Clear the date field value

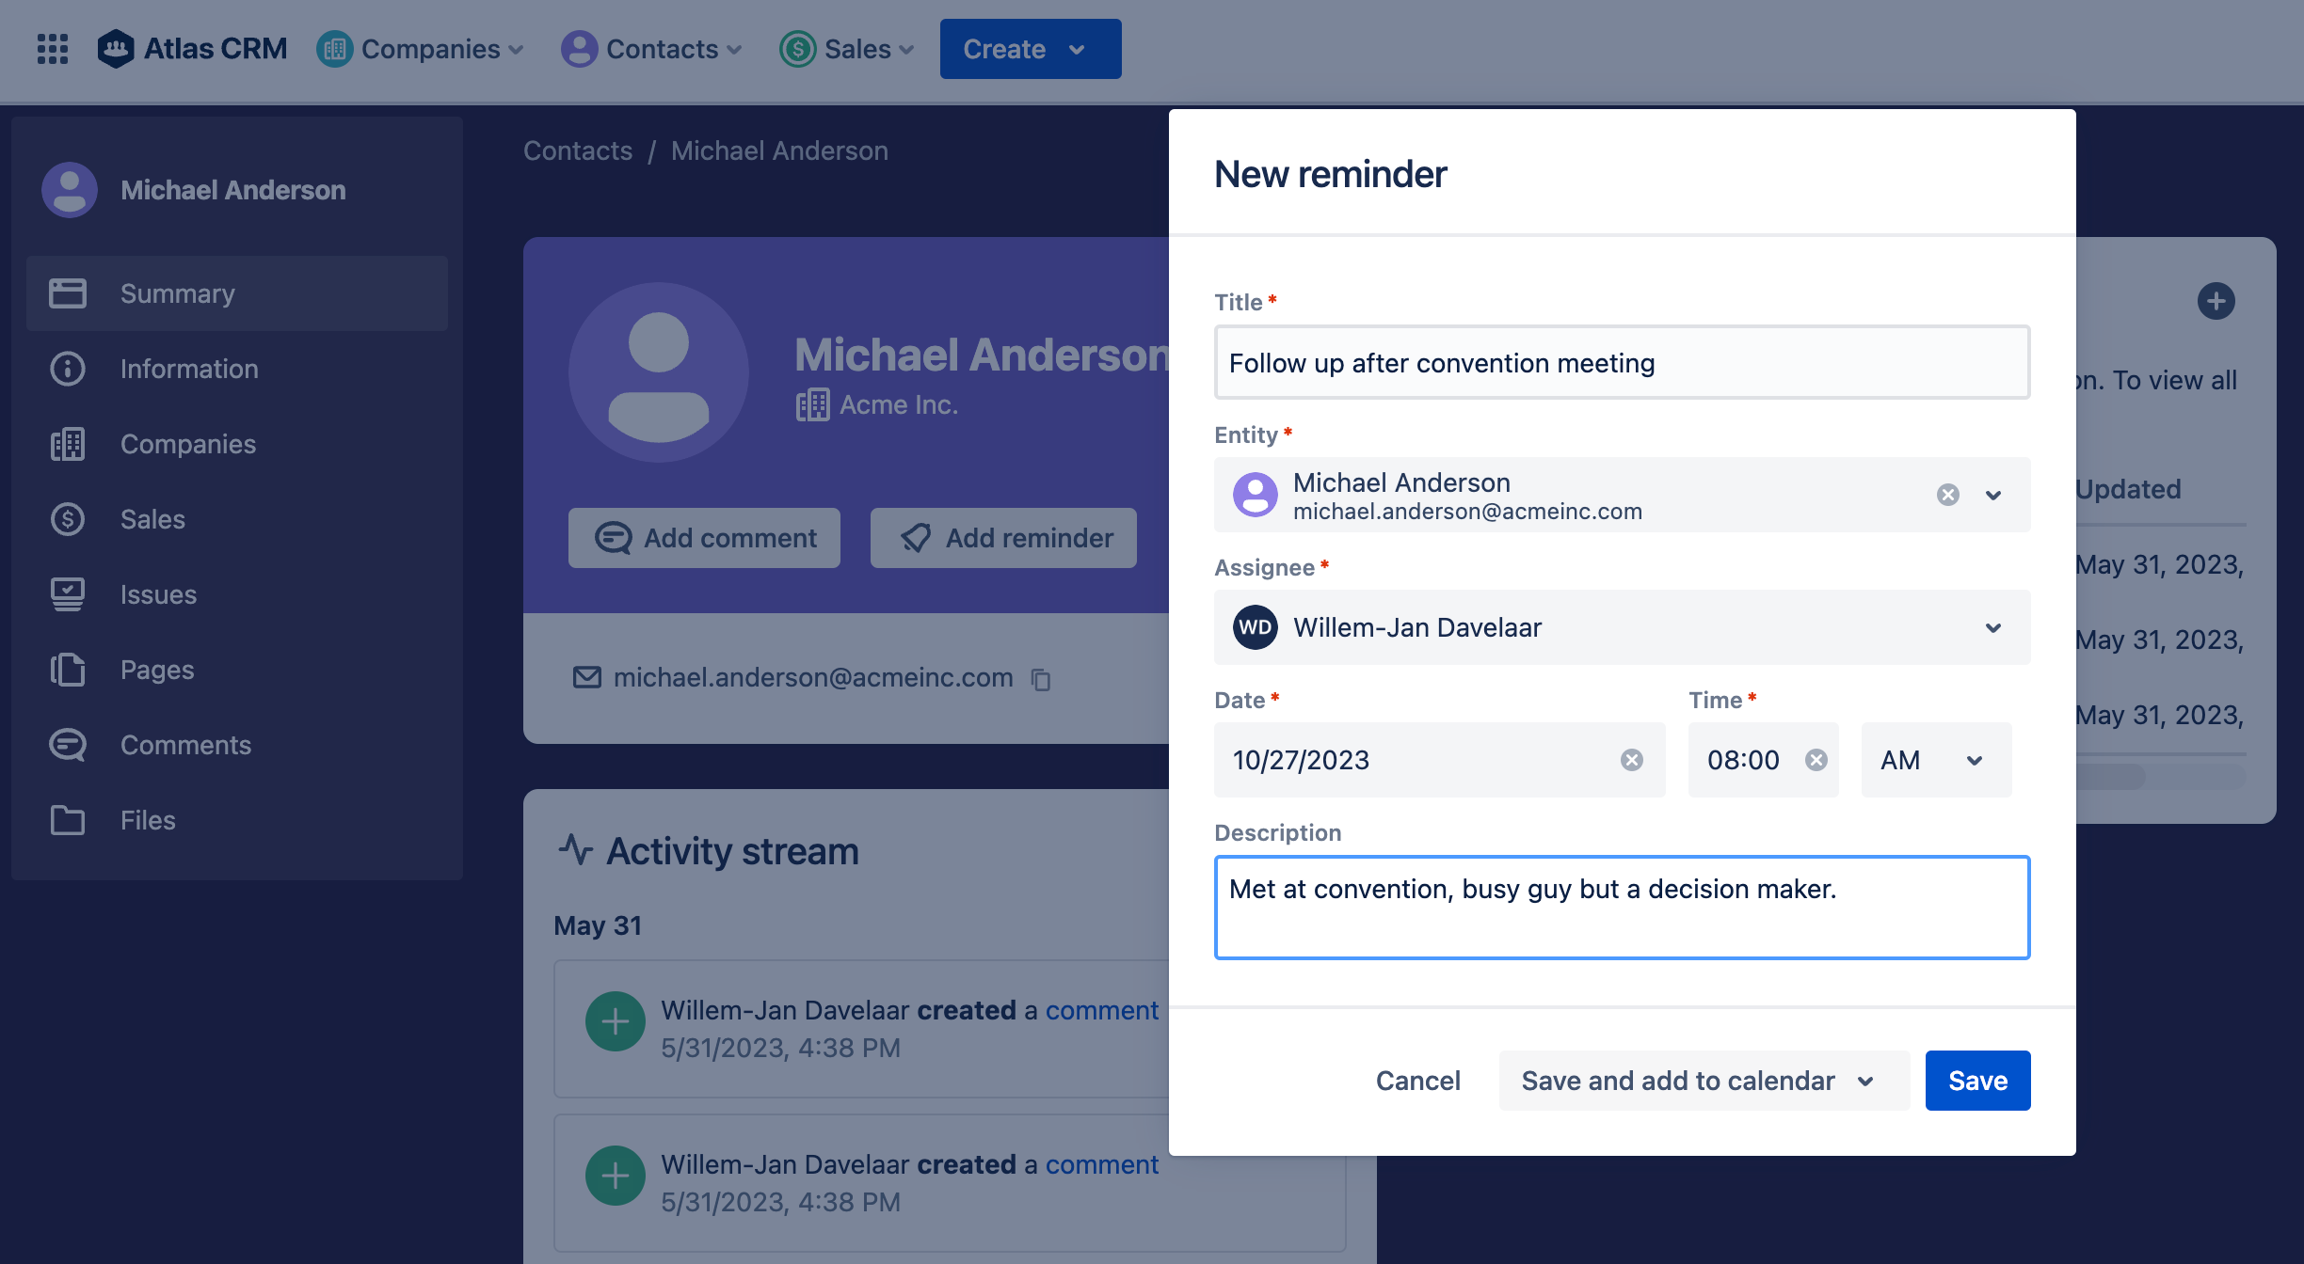(1631, 760)
